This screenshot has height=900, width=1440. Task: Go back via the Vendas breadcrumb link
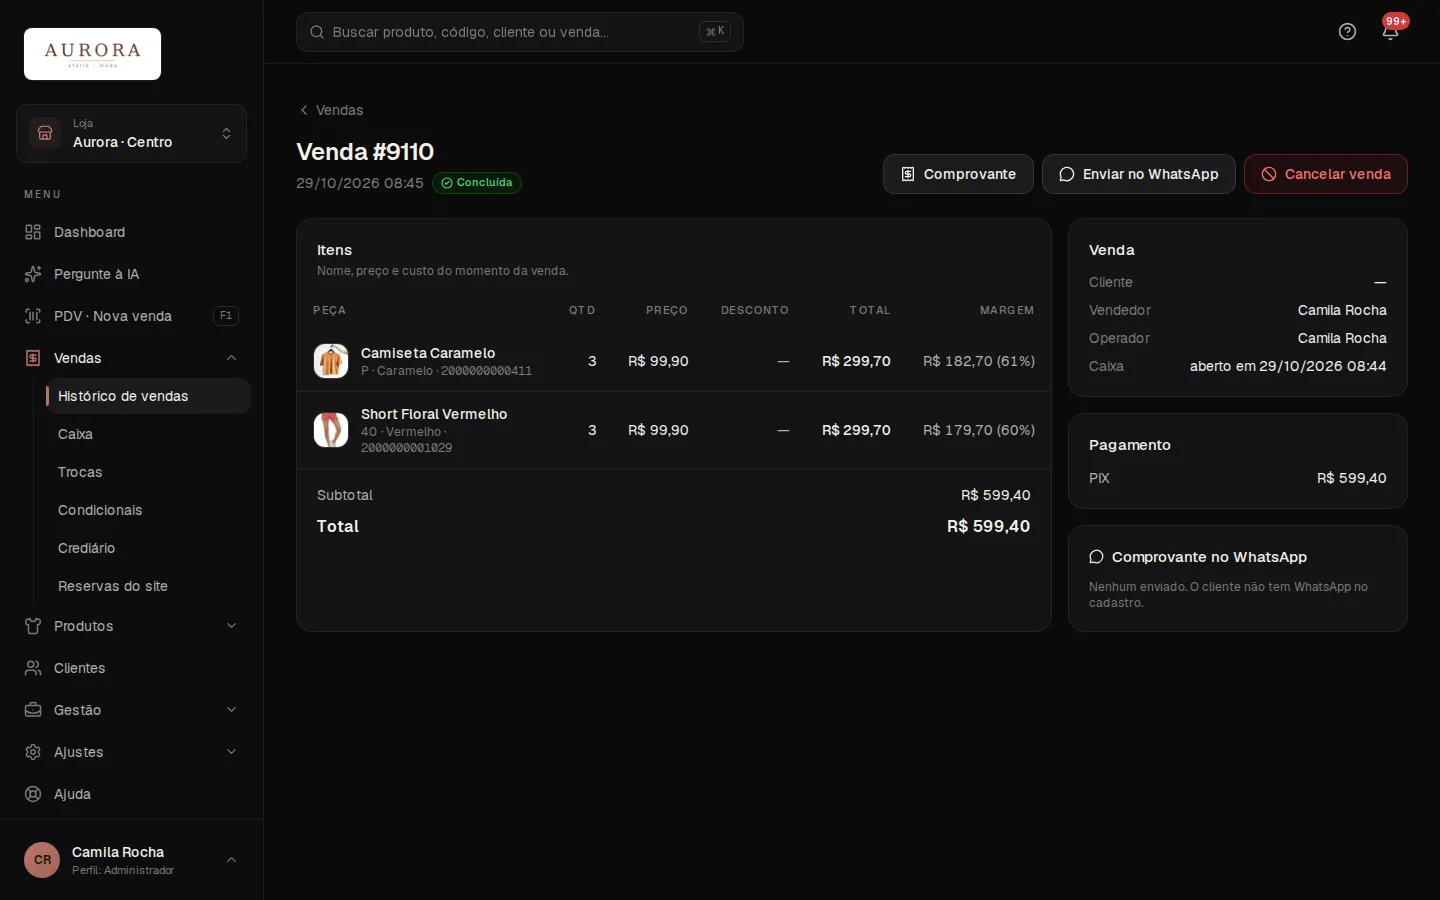pos(331,110)
